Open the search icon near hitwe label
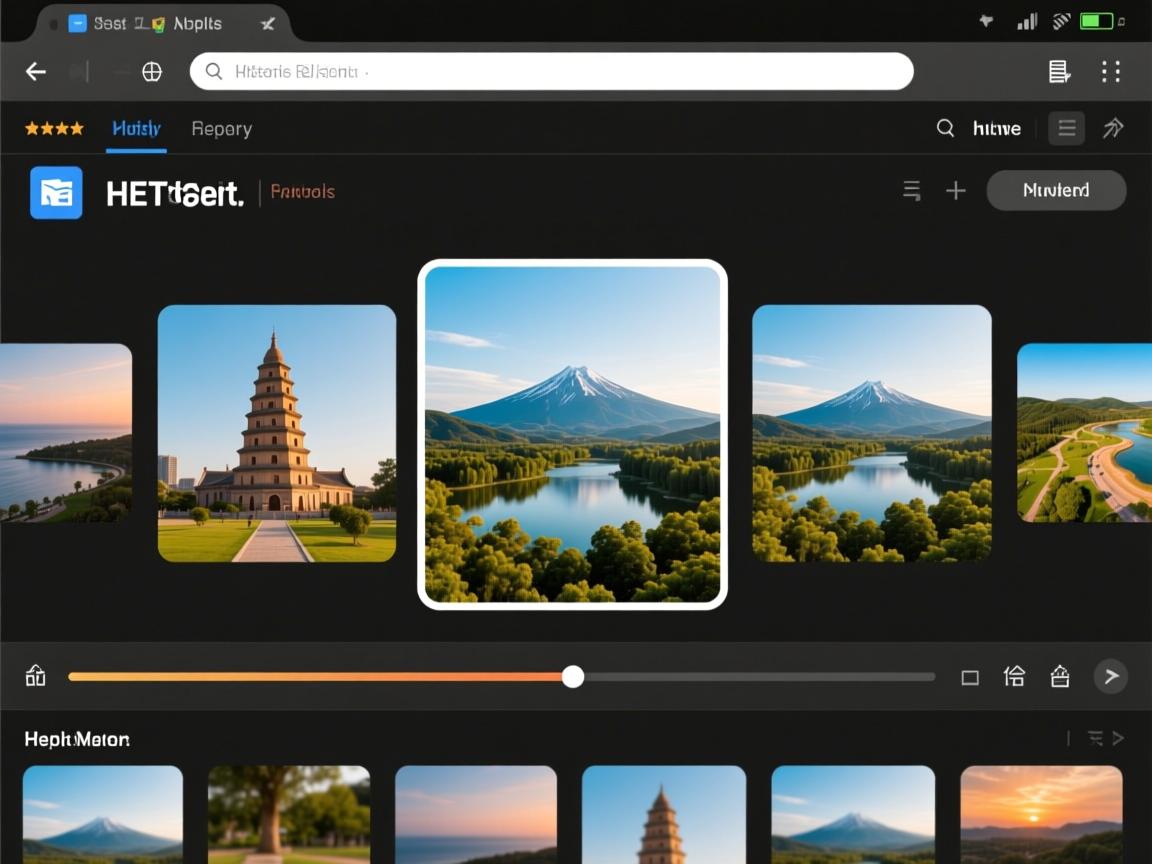This screenshot has height=864, width=1152. pyautogui.click(x=945, y=128)
